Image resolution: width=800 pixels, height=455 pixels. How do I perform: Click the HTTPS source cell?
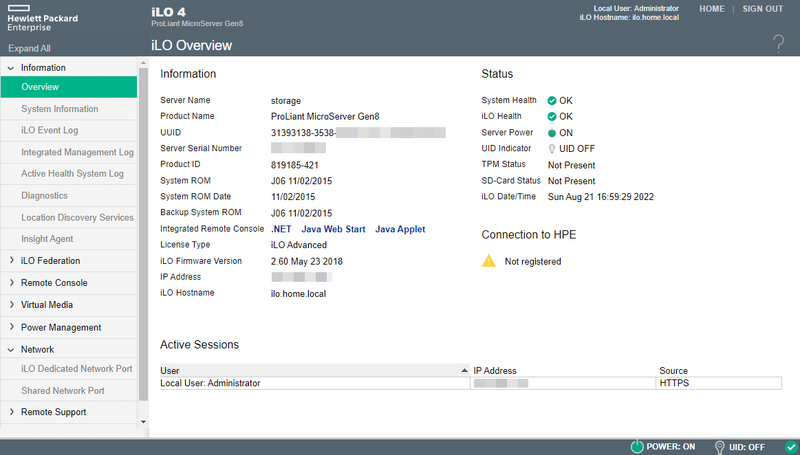[674, 383]
